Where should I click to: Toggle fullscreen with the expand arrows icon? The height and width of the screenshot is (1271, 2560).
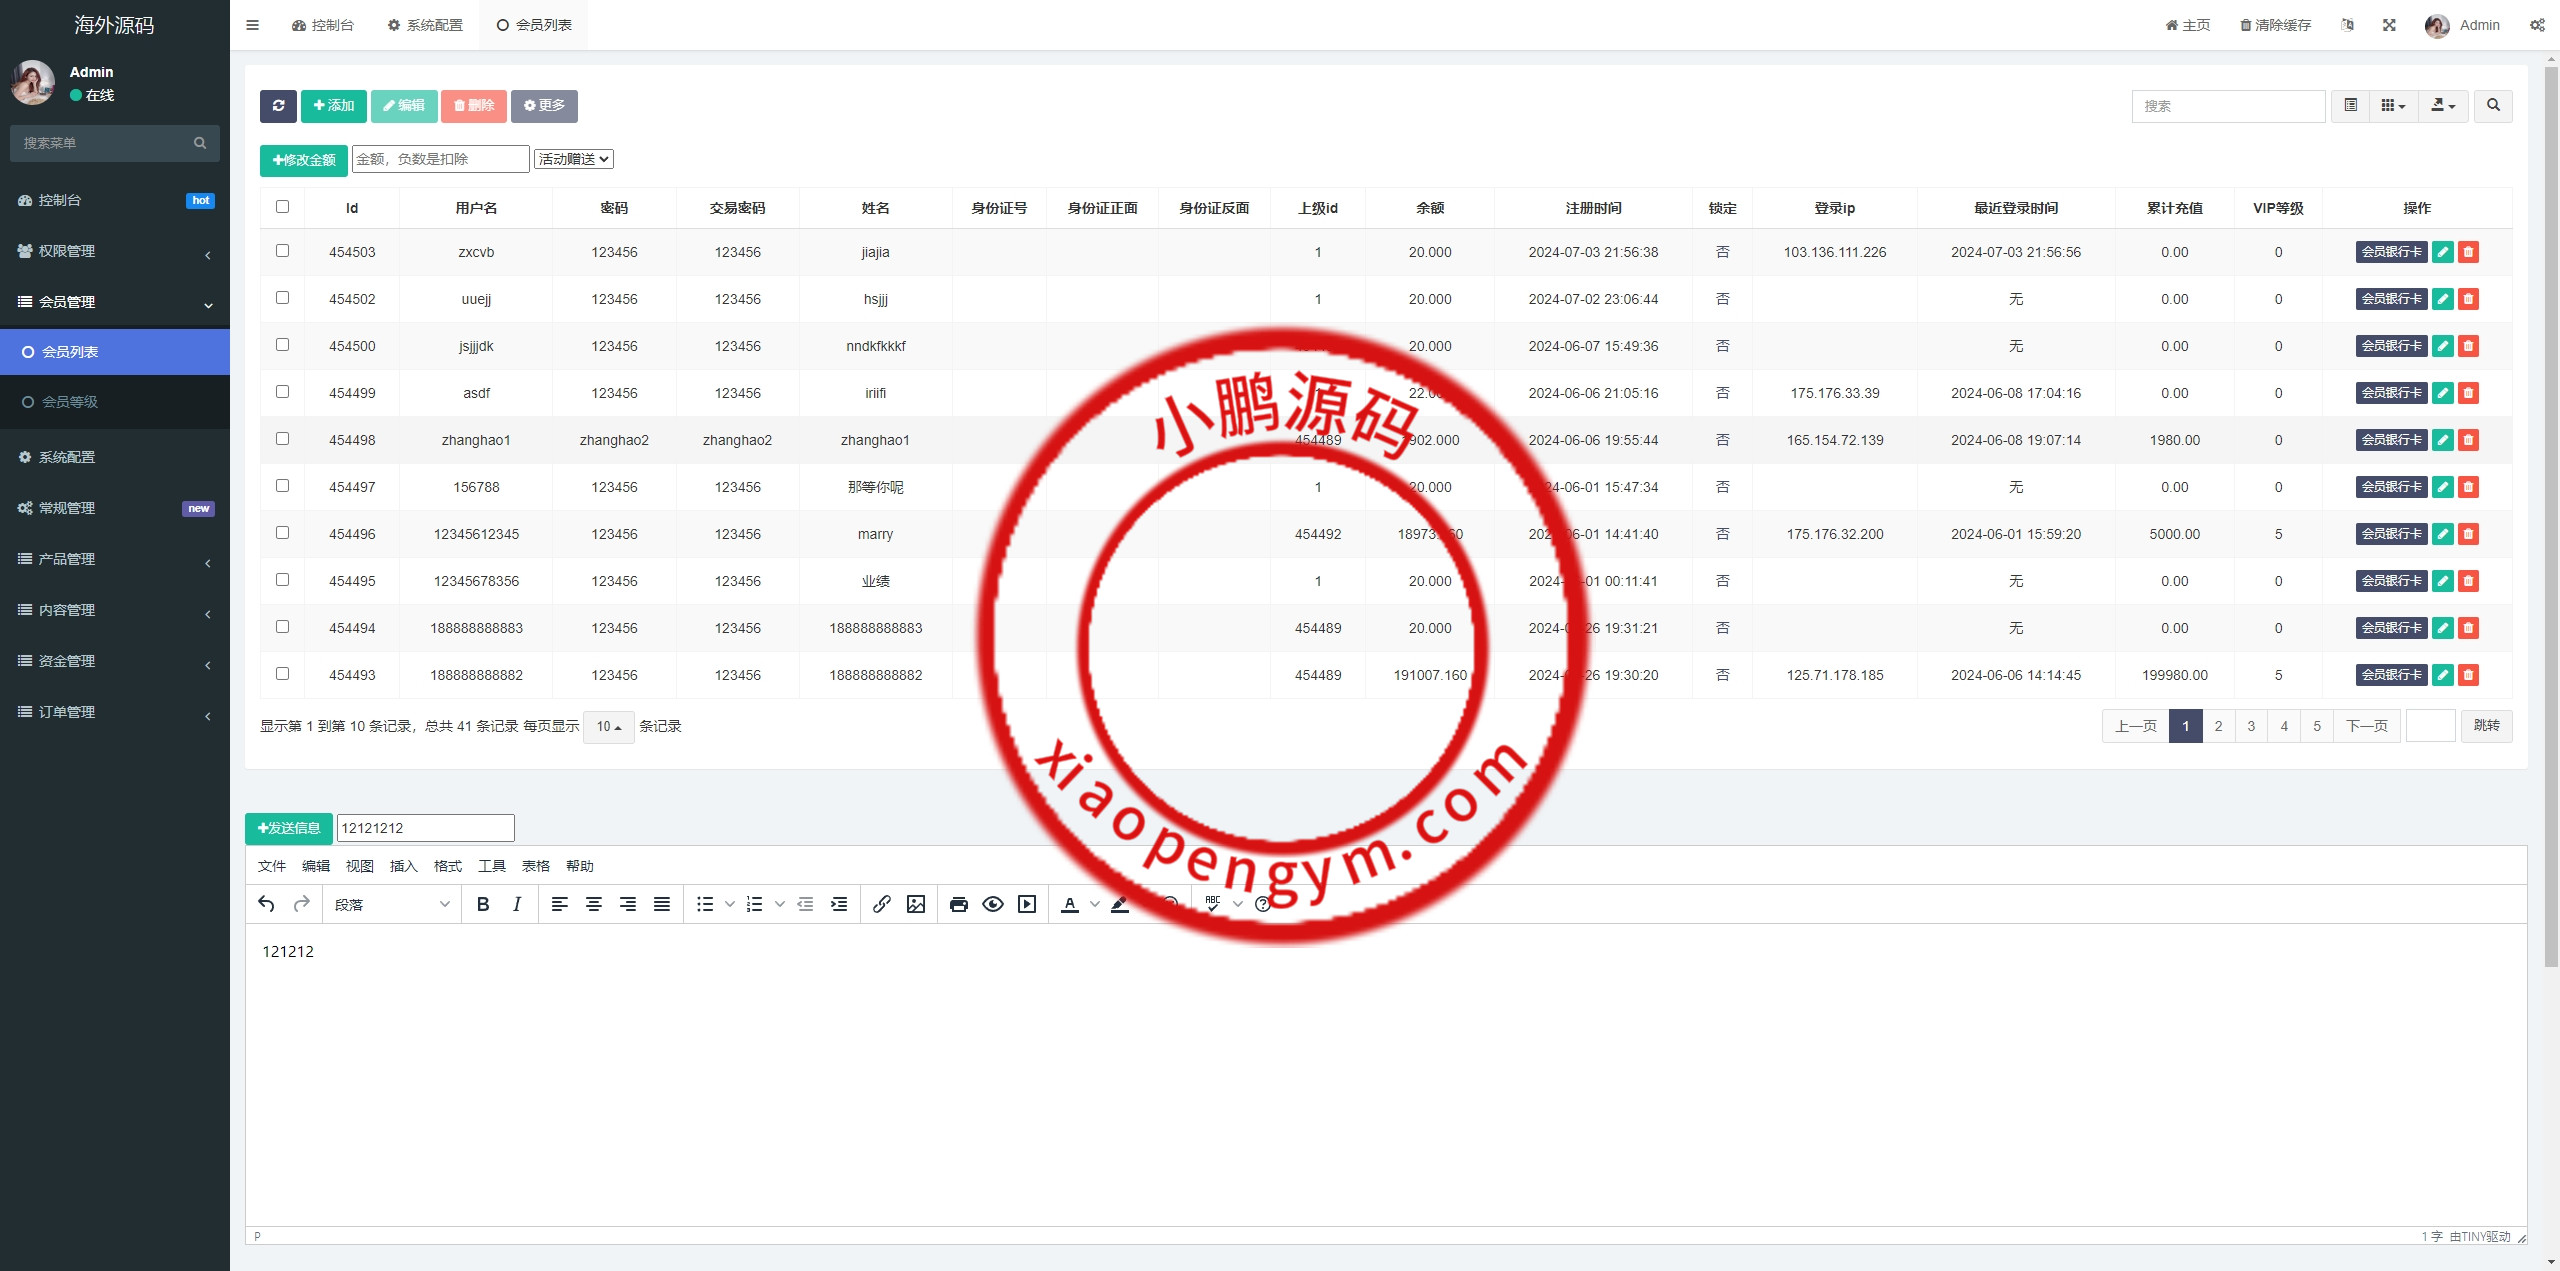tap(2389, 25)
